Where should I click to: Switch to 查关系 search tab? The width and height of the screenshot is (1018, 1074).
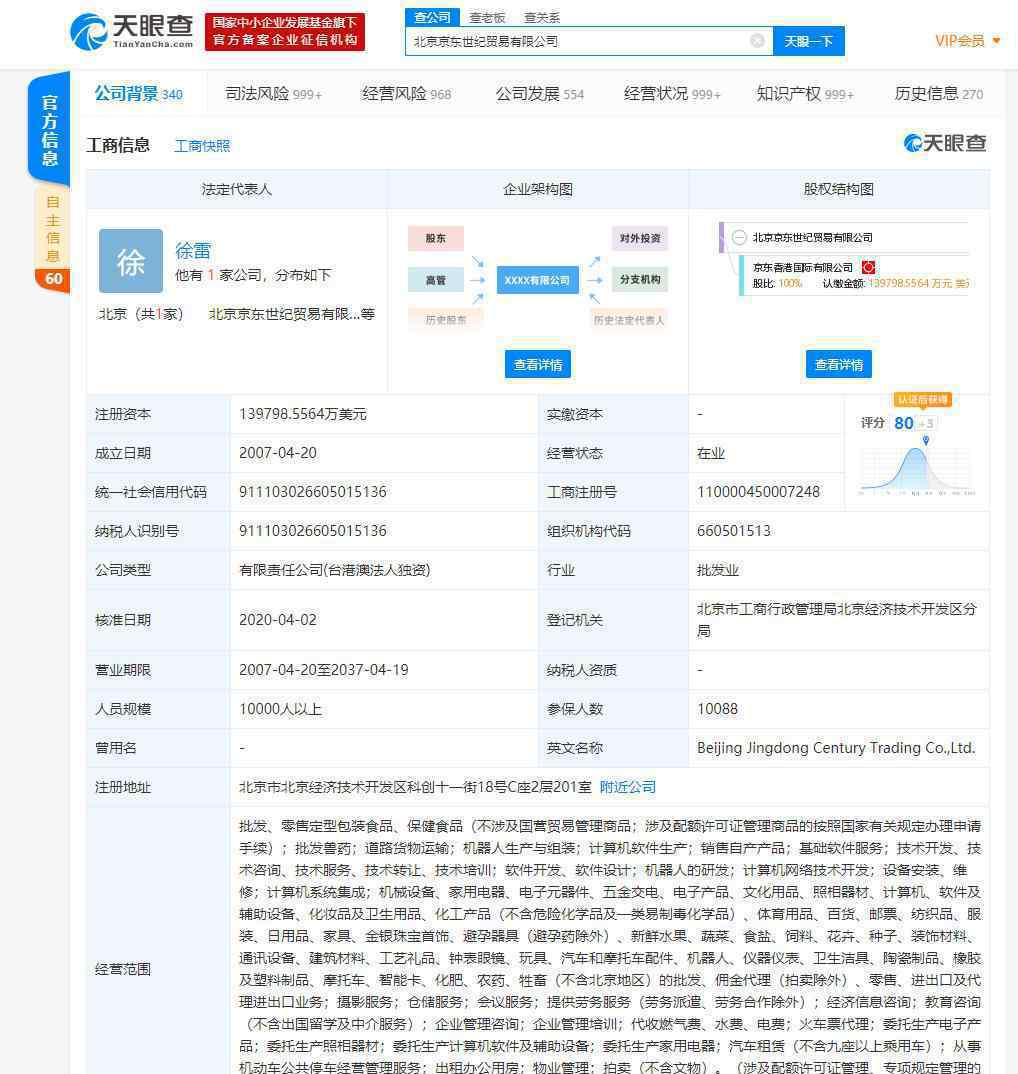pyautogui.click(x=542, y=18)
